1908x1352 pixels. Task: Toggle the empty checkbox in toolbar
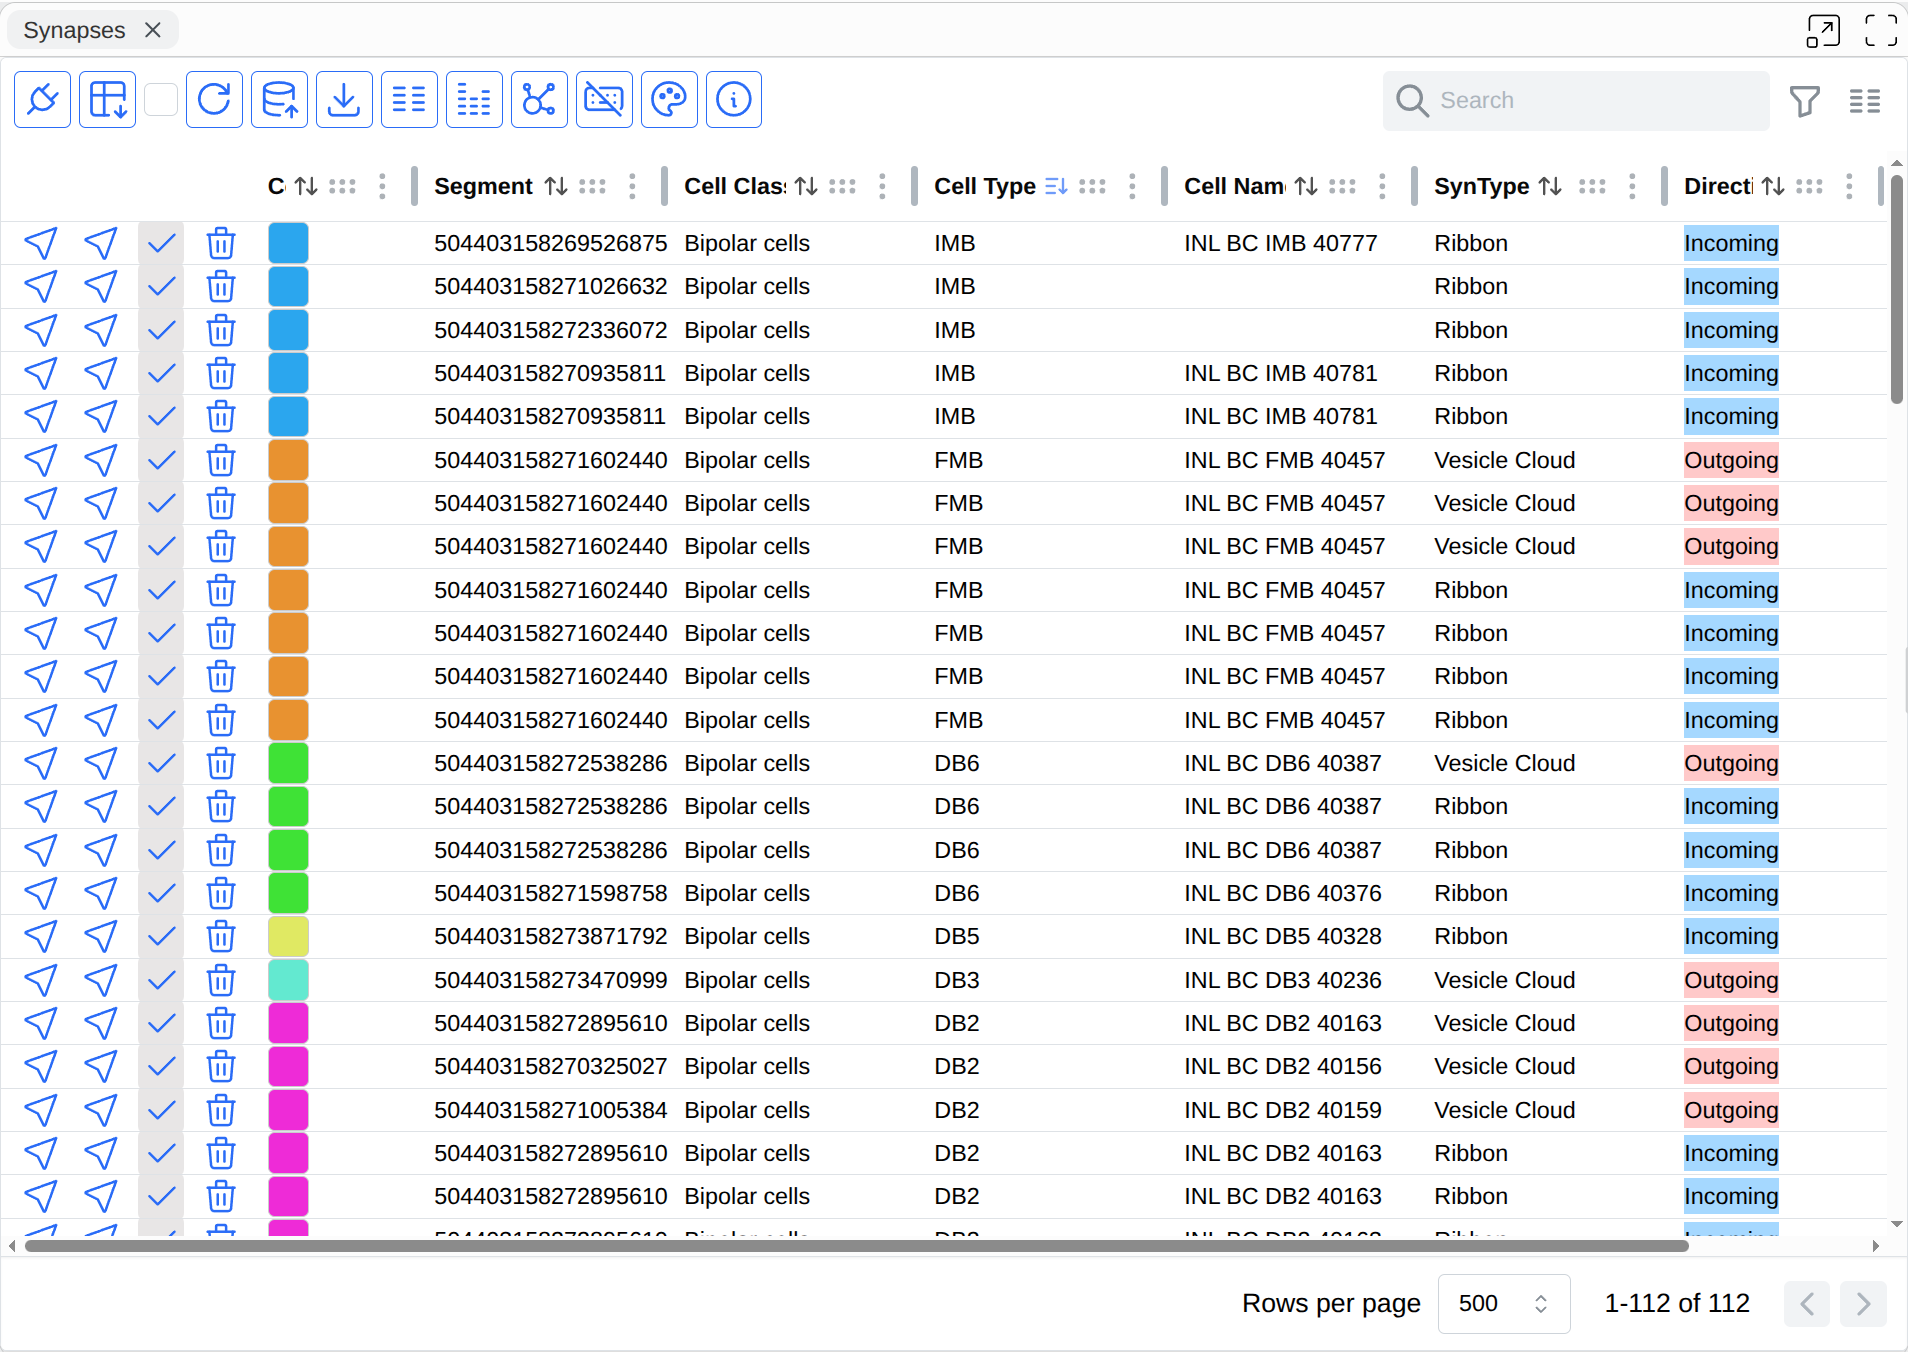coord(161,100)
